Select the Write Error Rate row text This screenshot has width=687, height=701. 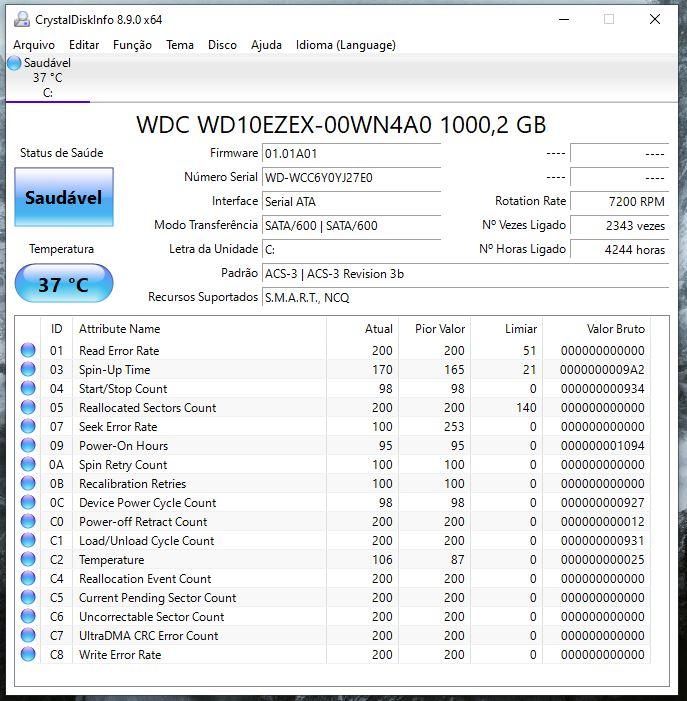click(120, 655)
